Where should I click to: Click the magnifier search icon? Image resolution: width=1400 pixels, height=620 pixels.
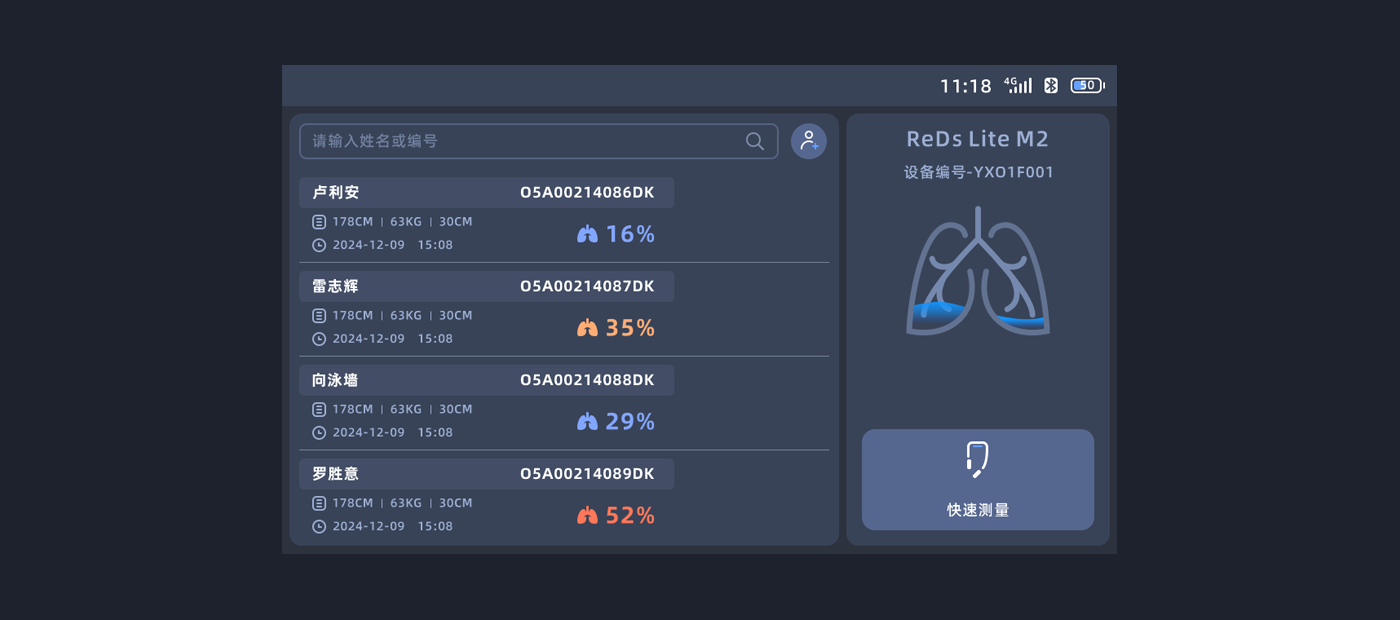point(755,141)
